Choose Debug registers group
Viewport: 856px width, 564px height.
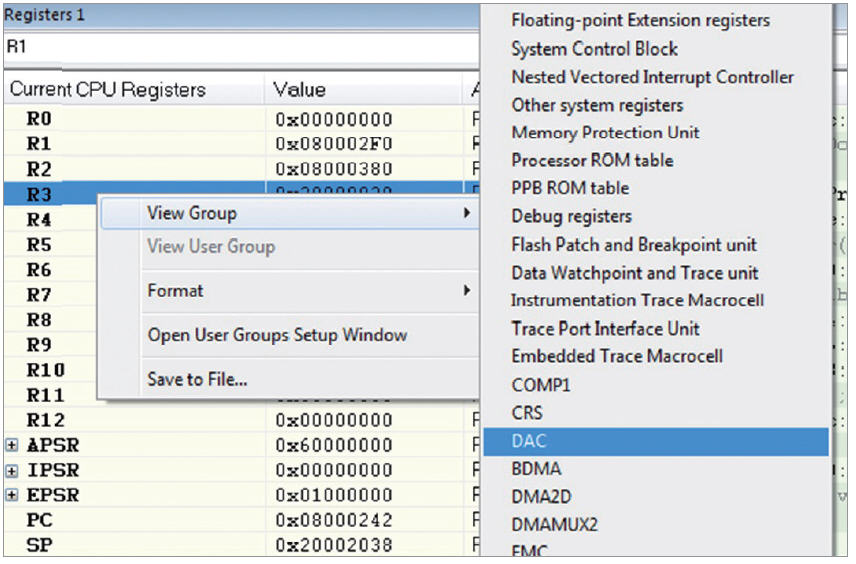[x=571, y=216]
